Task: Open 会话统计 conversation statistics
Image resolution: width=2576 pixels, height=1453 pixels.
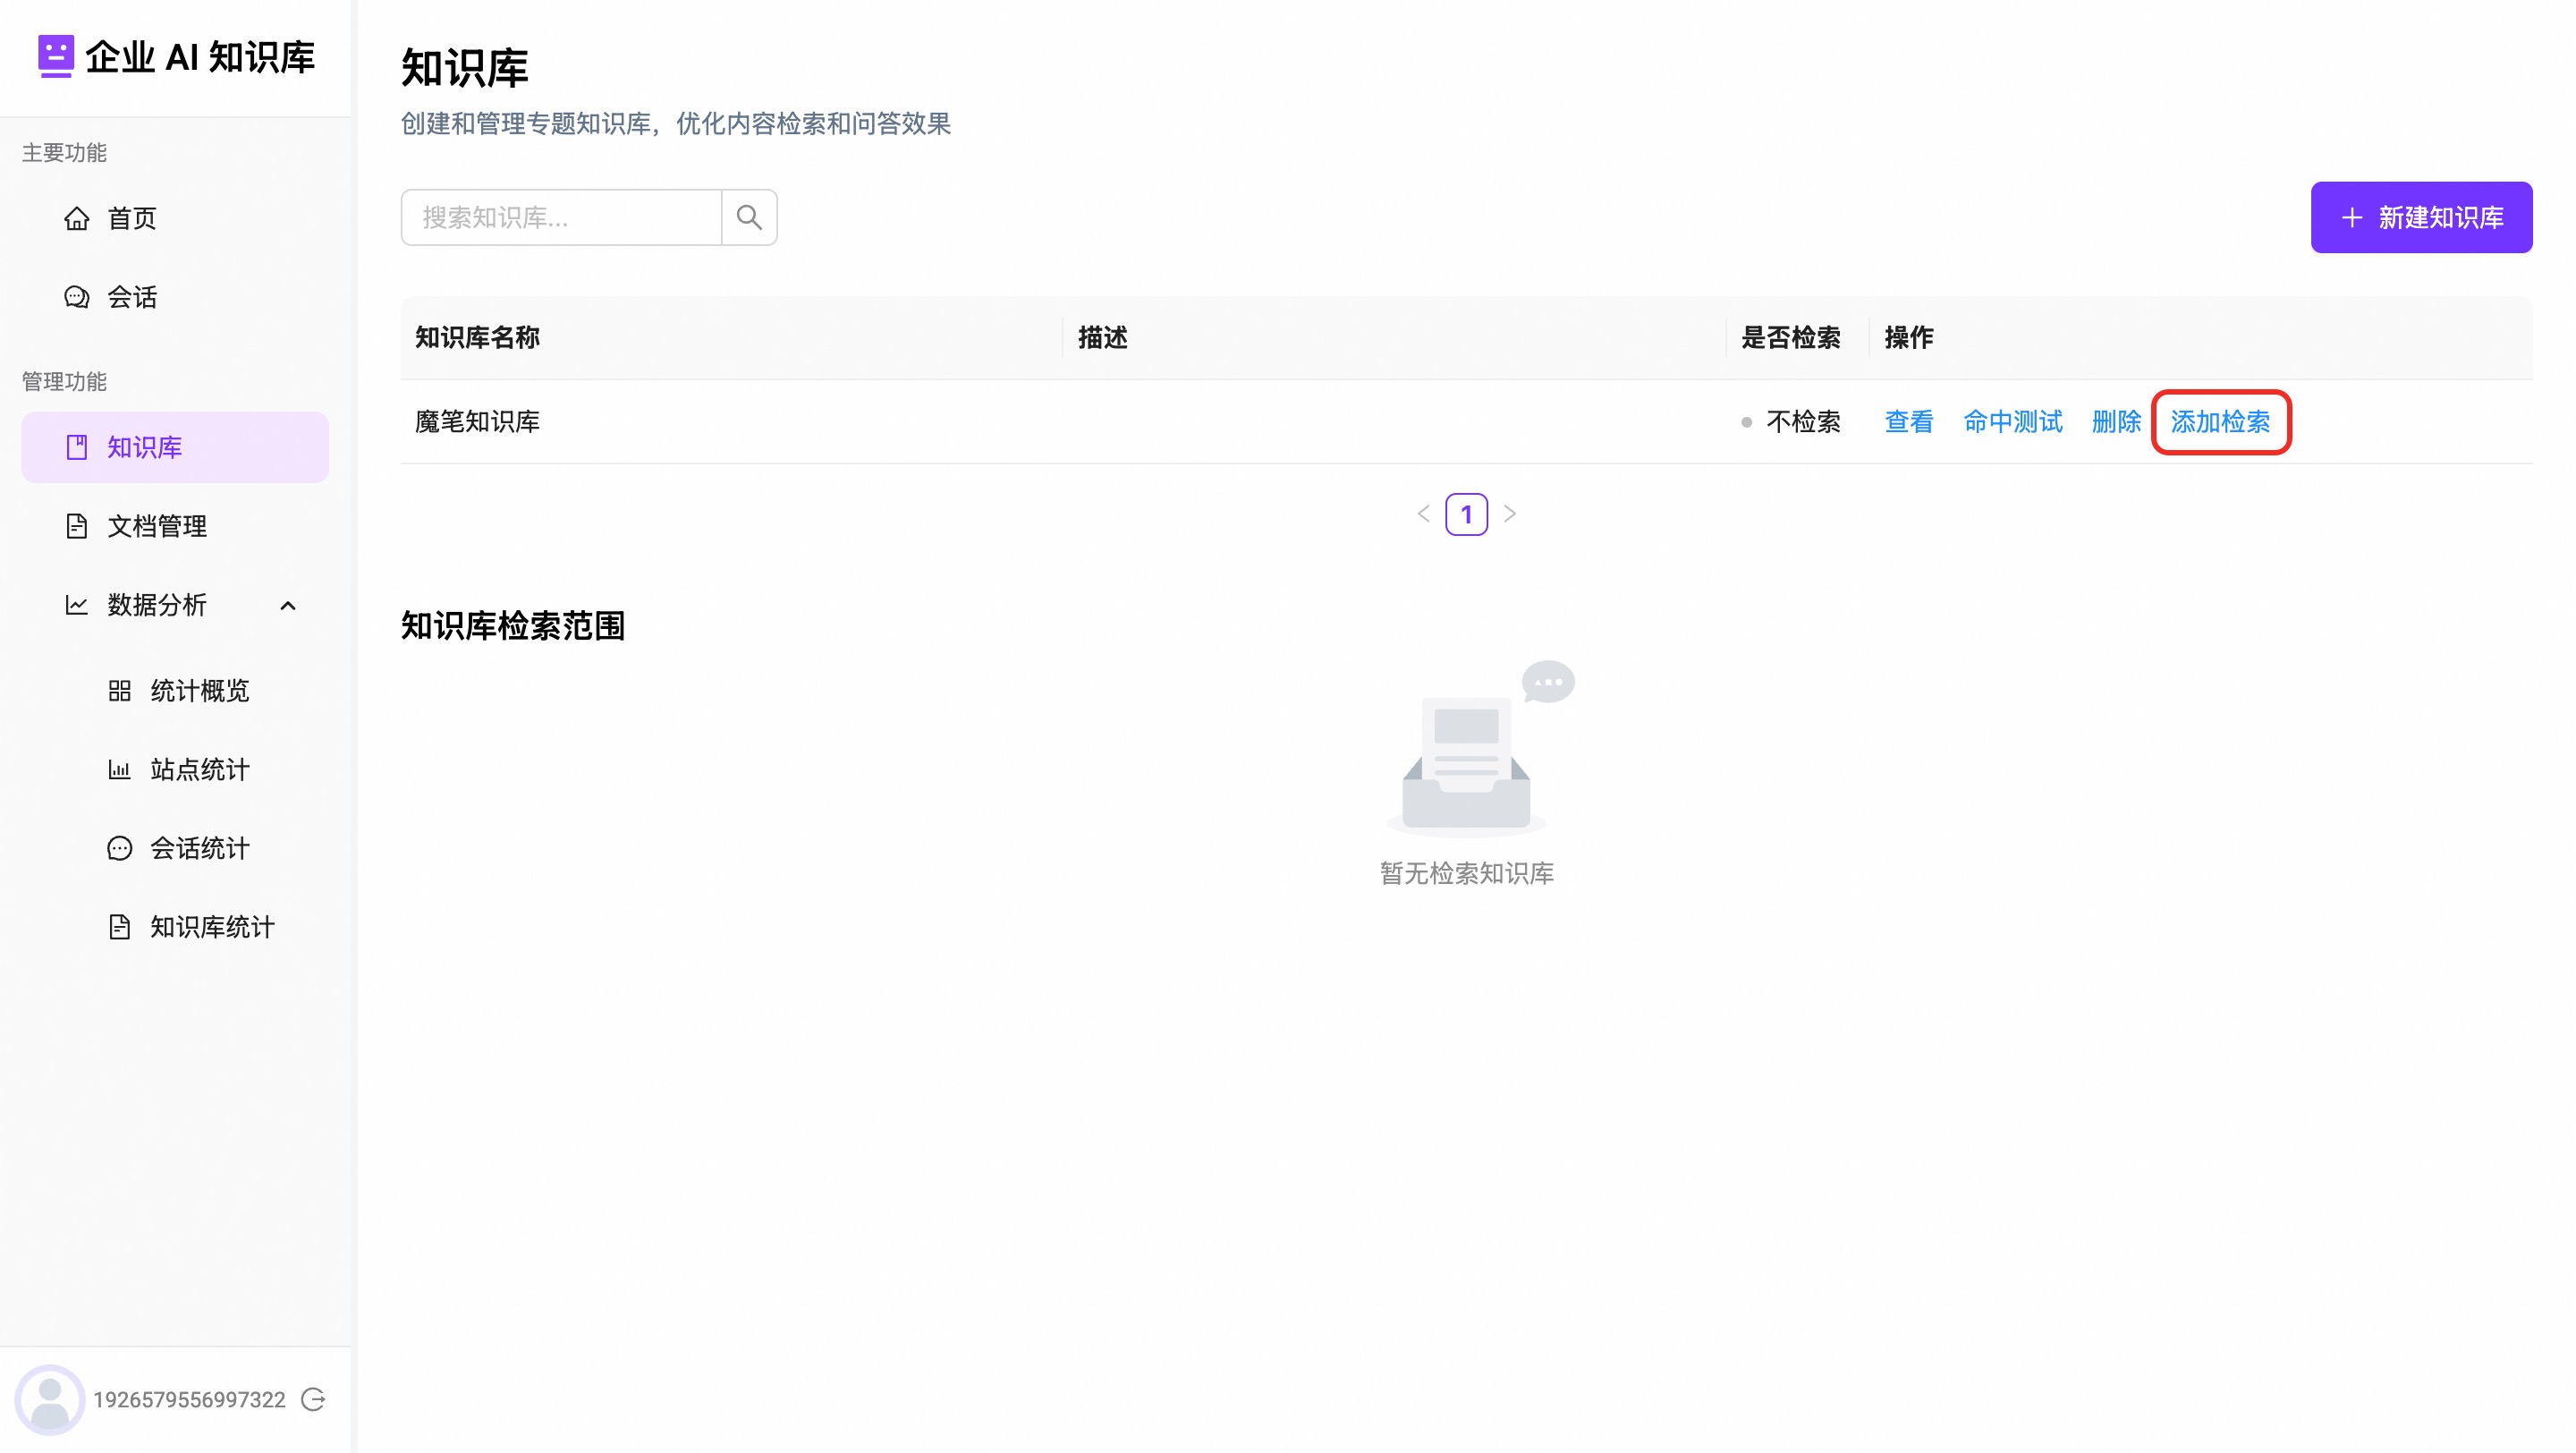Action: click(199, 848)
